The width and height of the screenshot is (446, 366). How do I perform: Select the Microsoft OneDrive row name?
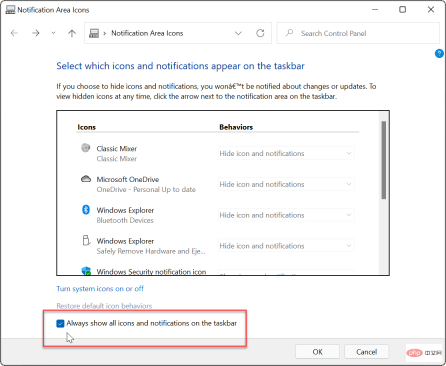click(x=128, y=179)
